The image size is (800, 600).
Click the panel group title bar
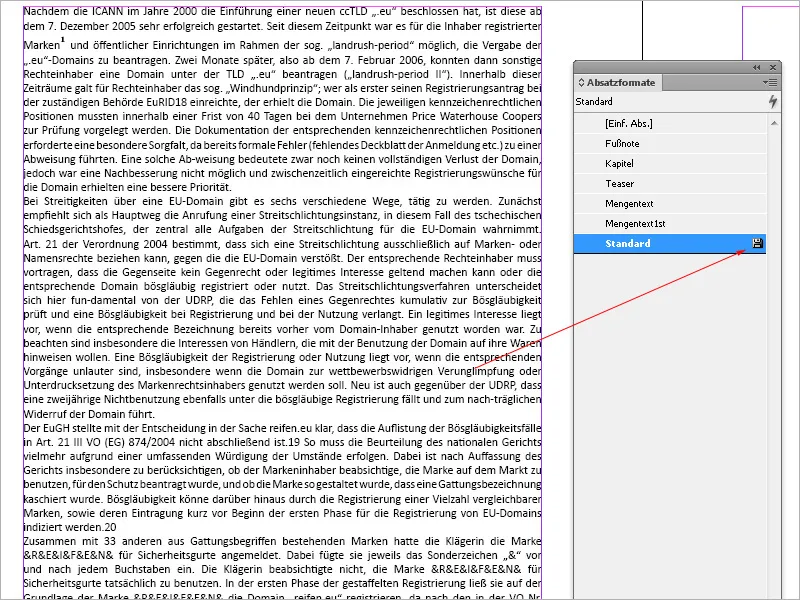(x=660, y=67)
